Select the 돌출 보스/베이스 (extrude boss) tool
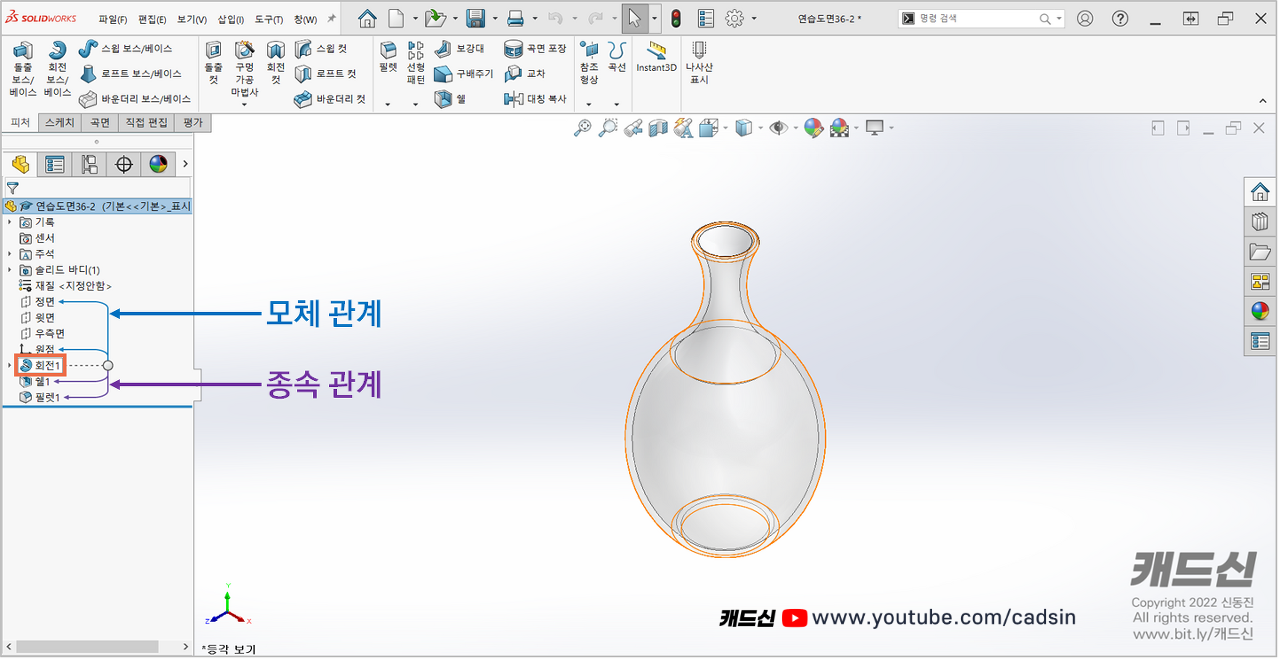1280x660 pixels. click(x=23, y=70)
